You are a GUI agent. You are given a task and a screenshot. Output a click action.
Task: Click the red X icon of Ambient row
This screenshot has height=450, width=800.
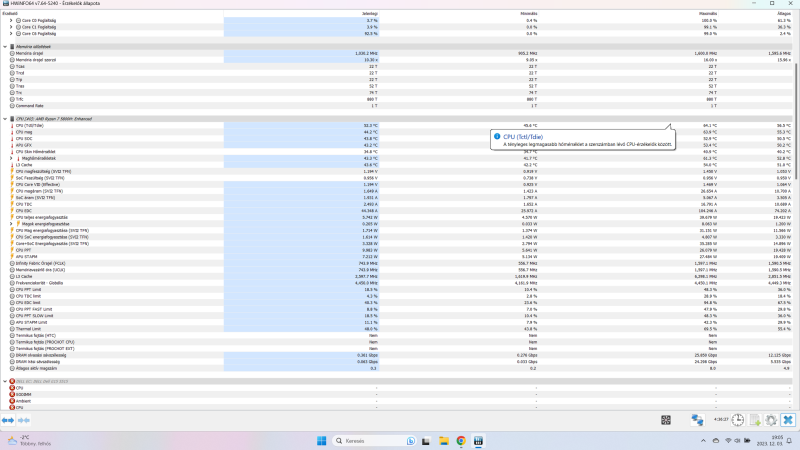click(x=12, y=401)
